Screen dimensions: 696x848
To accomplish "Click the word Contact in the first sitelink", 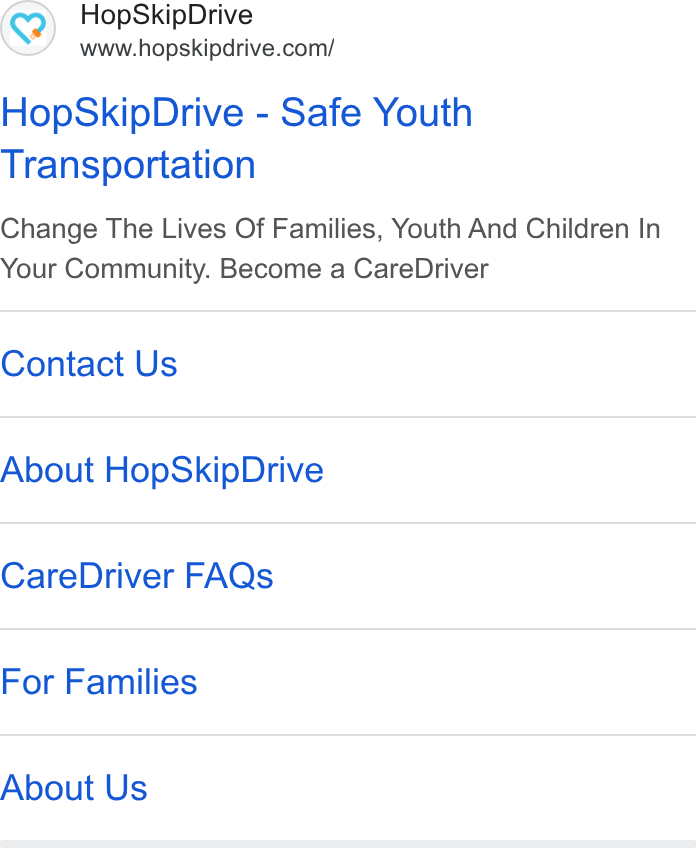I will (x=63, y=363).
